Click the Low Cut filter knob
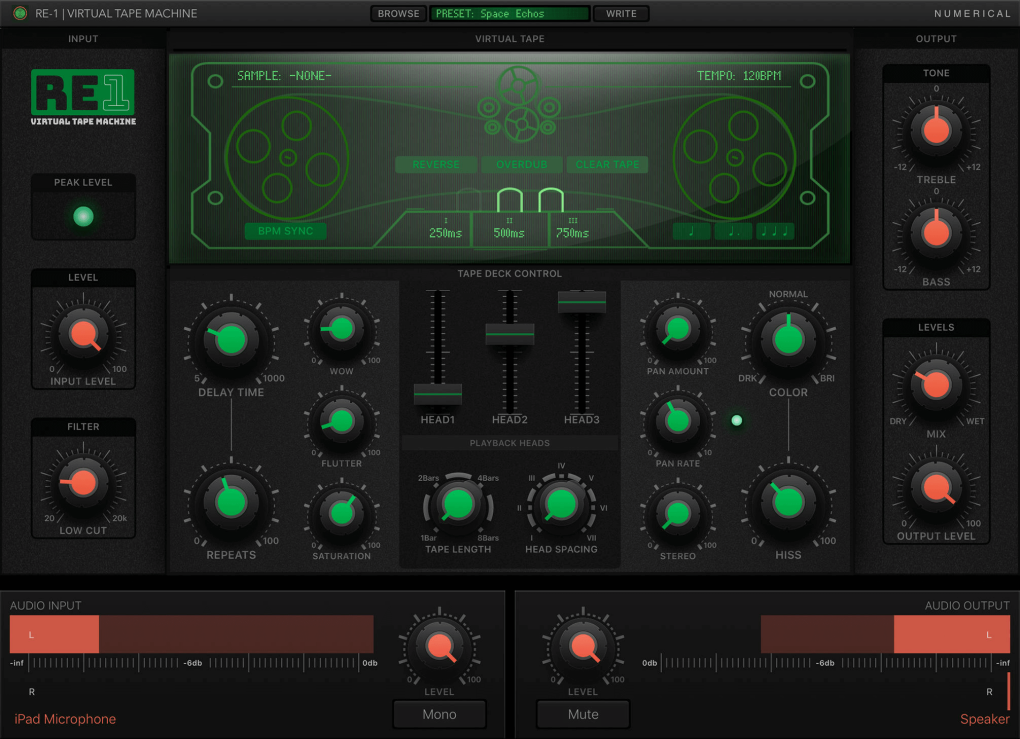 pos(83,483)
